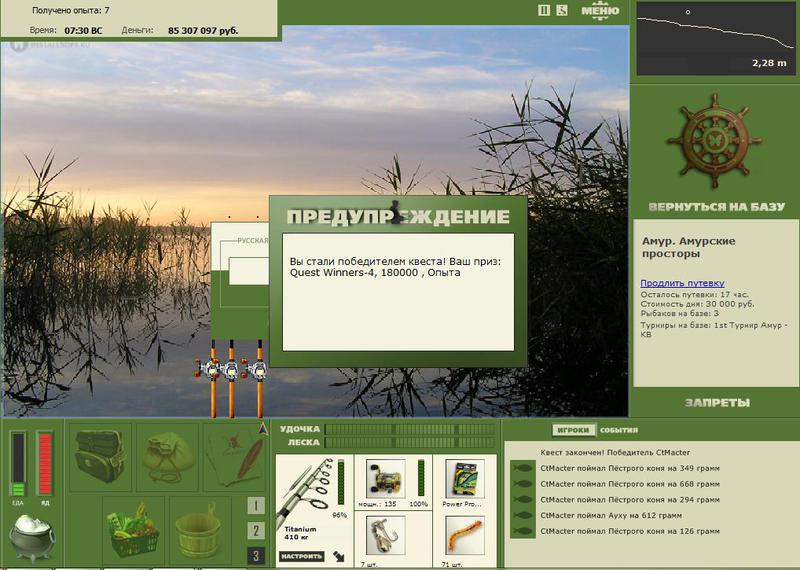Click fish icon beside 126 грамм catch

523,531
